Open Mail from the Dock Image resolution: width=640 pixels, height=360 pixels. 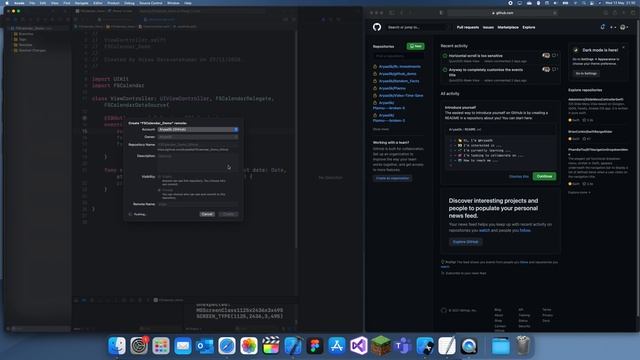click(183, 346)
